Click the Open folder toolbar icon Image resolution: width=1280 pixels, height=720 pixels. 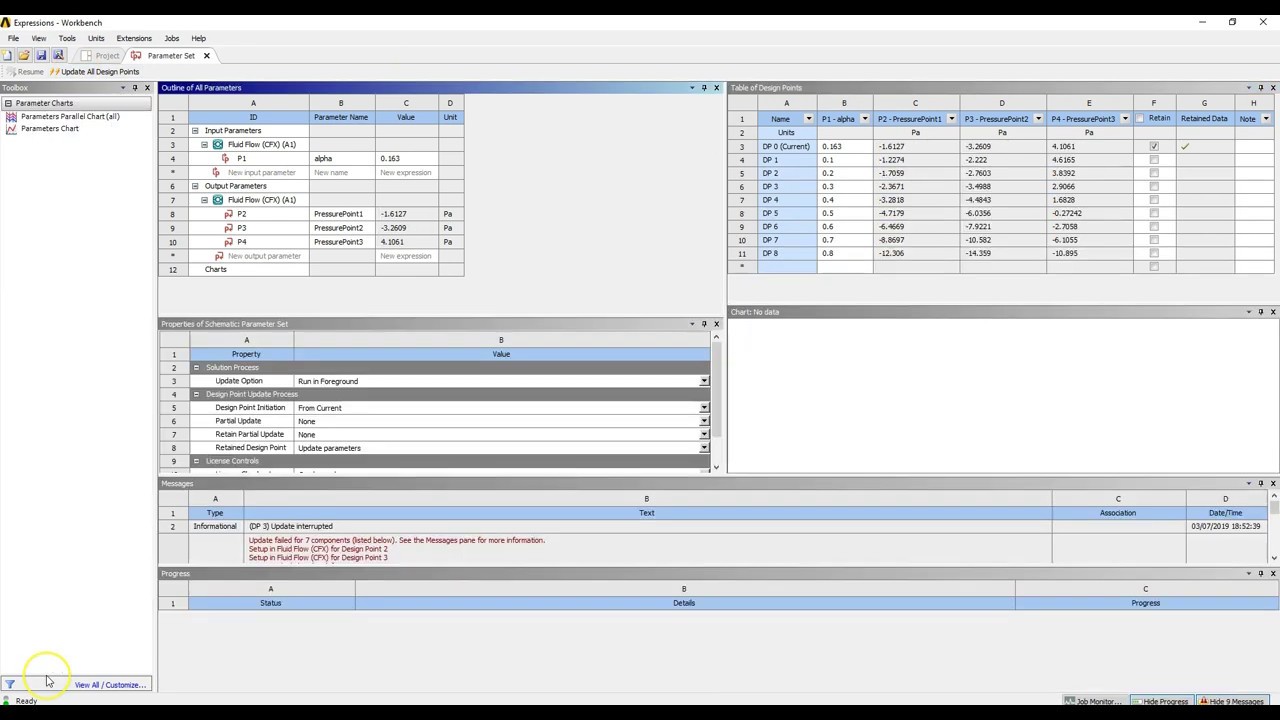24,56
